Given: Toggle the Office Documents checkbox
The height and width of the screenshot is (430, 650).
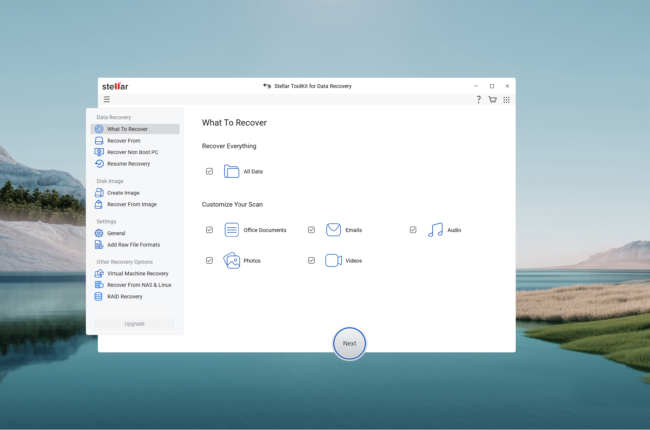Looking at the screenshot, I should [x=209, y=230].
